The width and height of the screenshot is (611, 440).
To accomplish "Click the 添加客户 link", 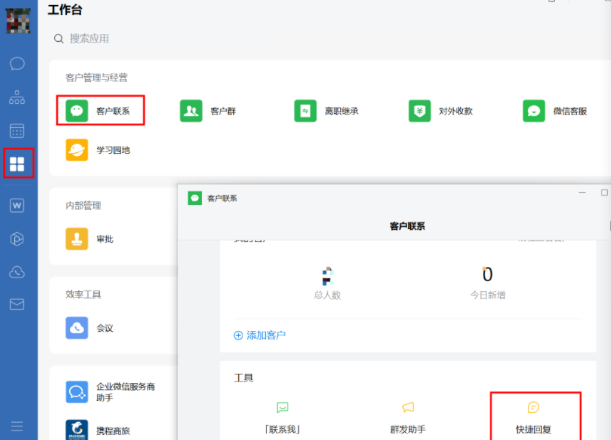I will coord(260,335).
